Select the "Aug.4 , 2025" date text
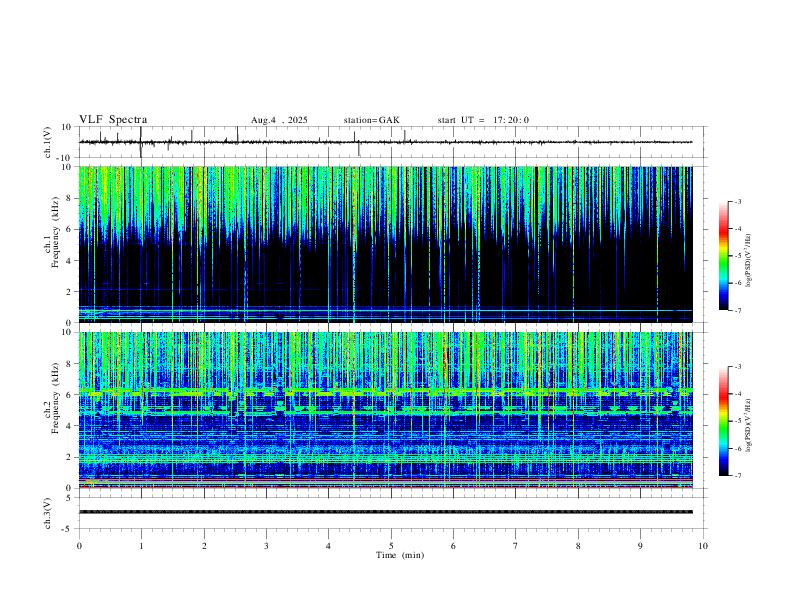792x612 pixels. (279, 120)
